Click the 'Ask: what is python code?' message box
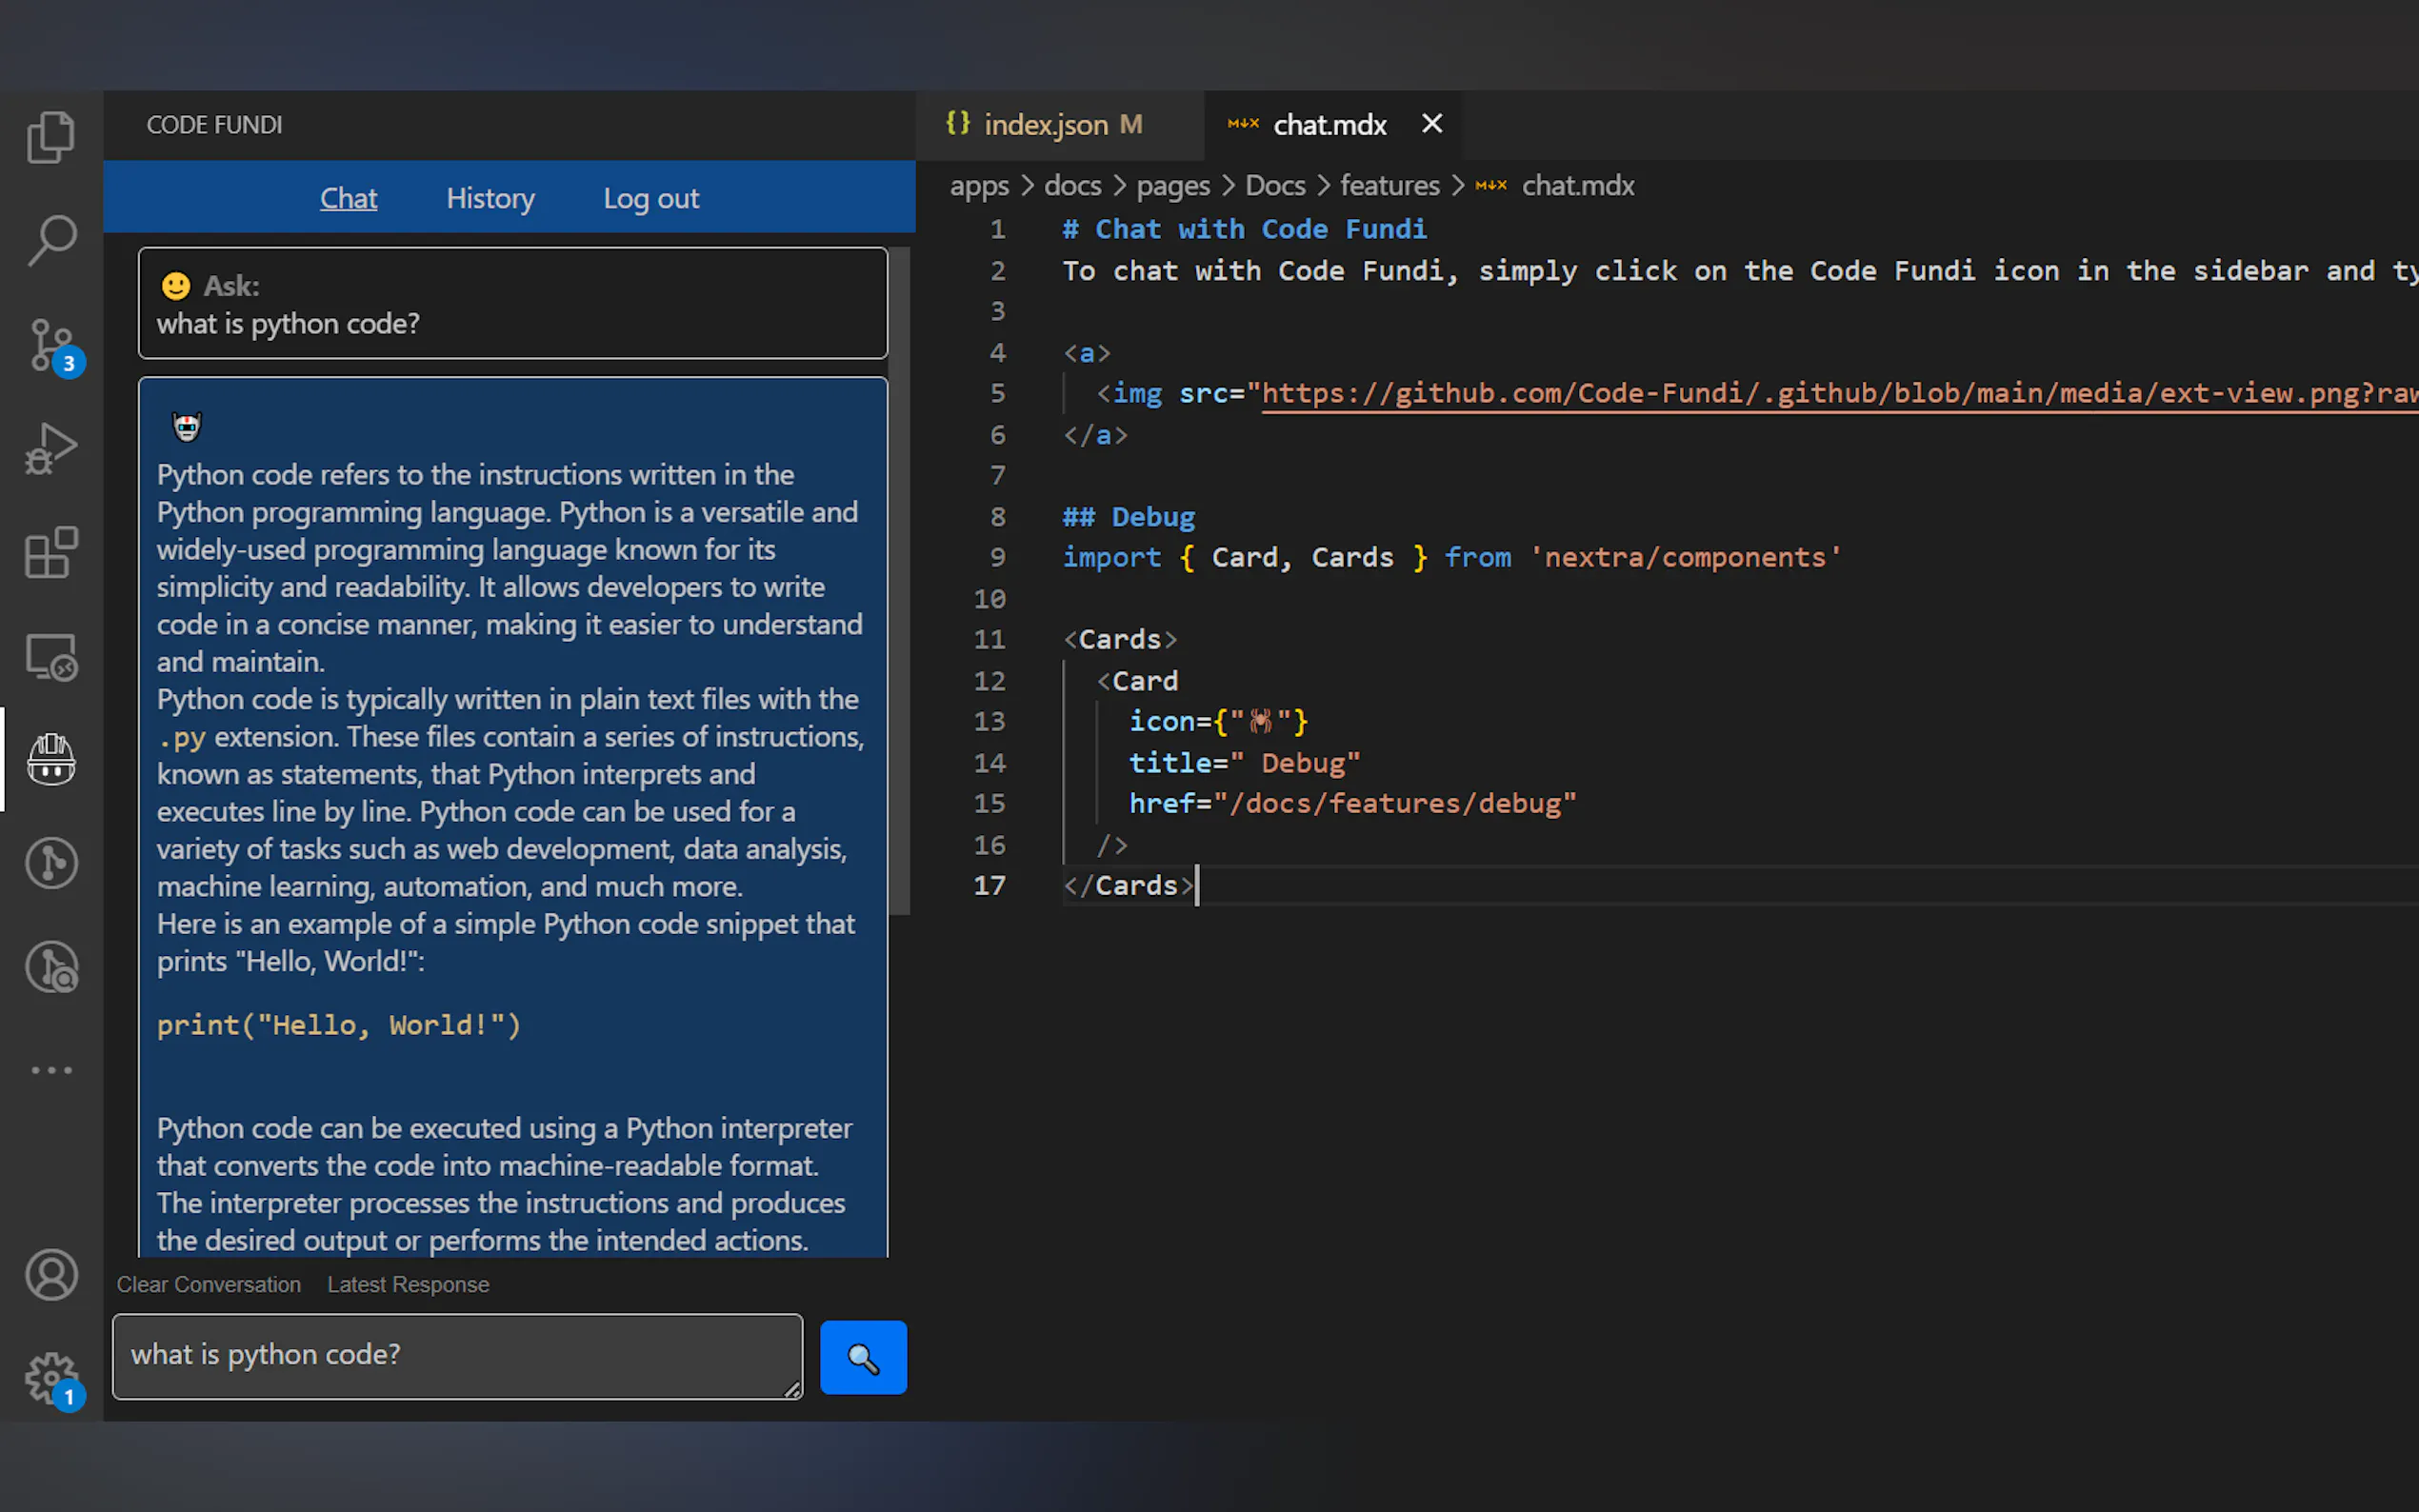The image size is (2419, 1512). click(513, 303)
